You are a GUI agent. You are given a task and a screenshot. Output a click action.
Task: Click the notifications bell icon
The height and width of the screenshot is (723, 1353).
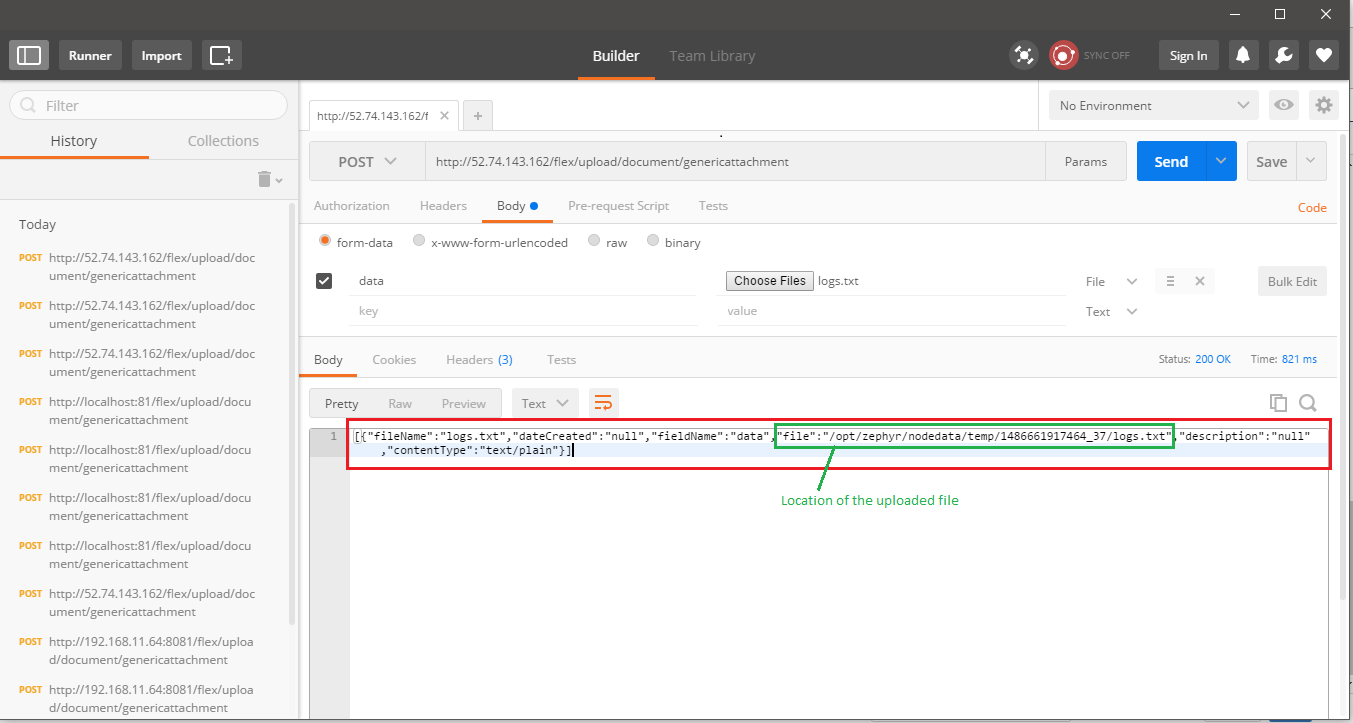click(x=1243, y=55)
